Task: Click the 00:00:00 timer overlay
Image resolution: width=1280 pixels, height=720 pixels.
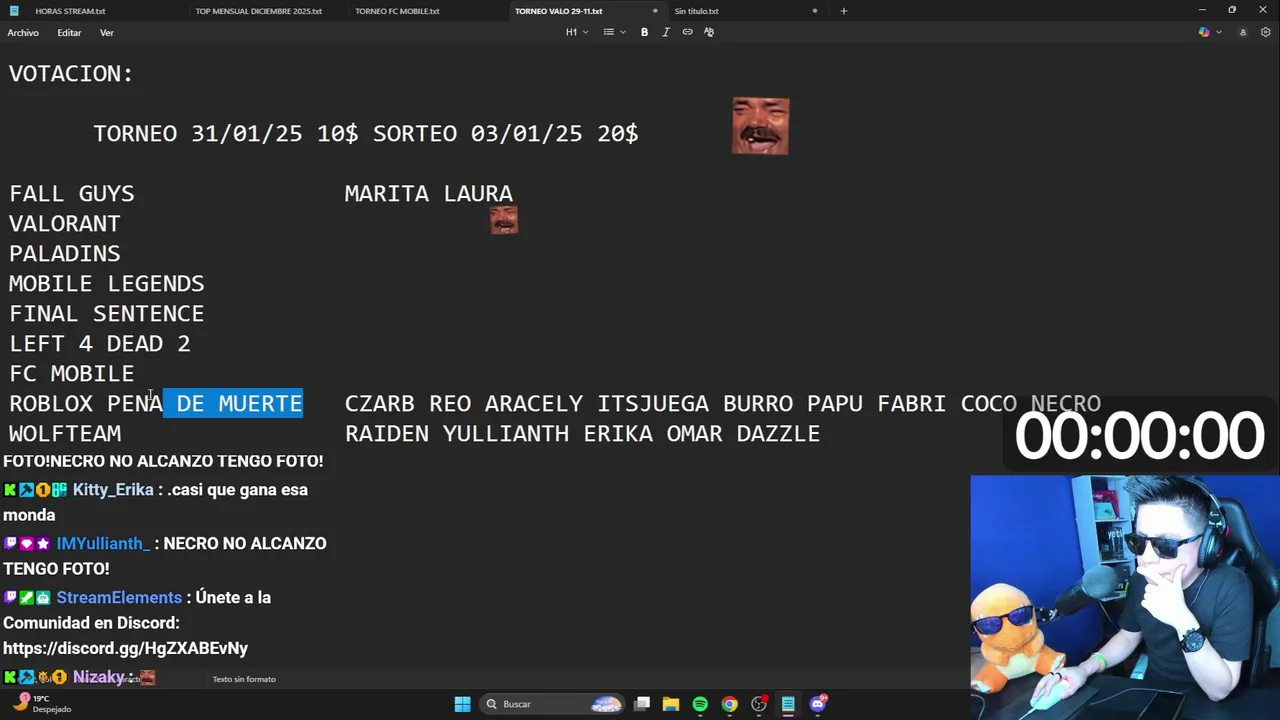Action: 1139,437
